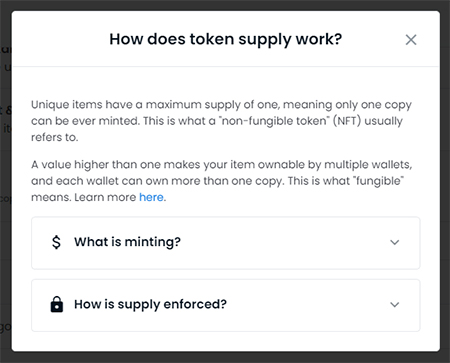Click the padlock supply enforcement icon
The image size is (450, 363).
(57, 304)
